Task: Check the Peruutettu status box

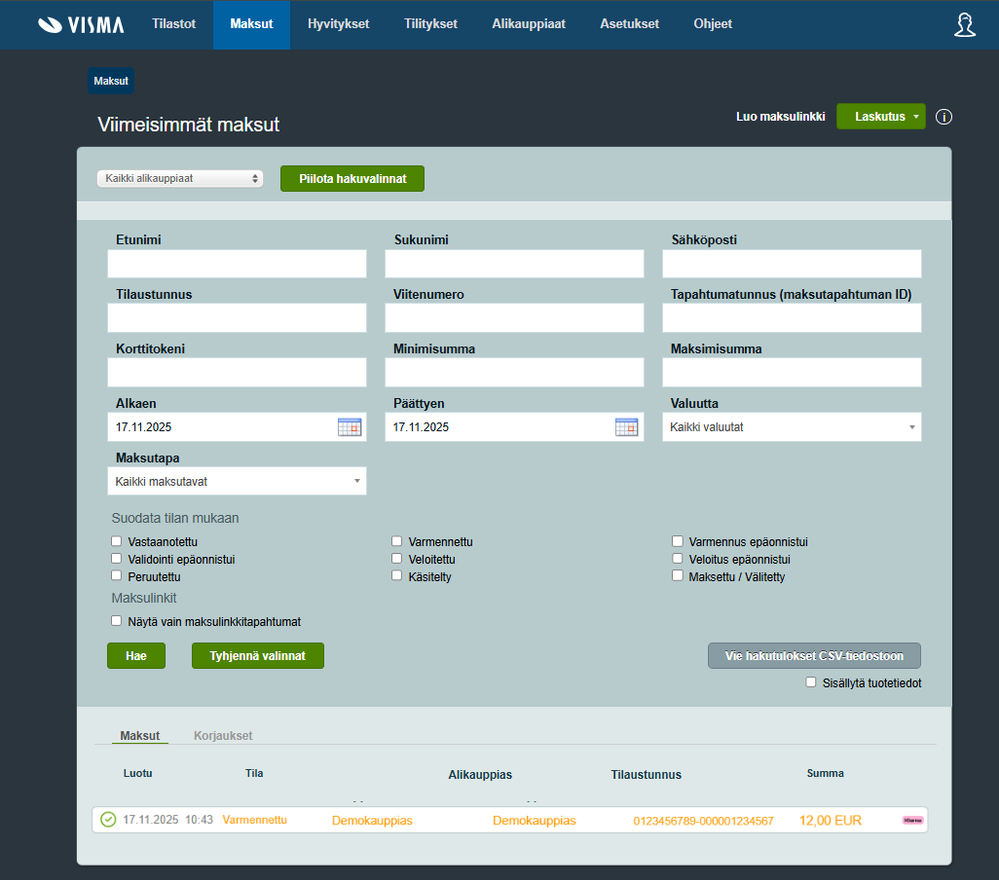Action: (116, 576)
